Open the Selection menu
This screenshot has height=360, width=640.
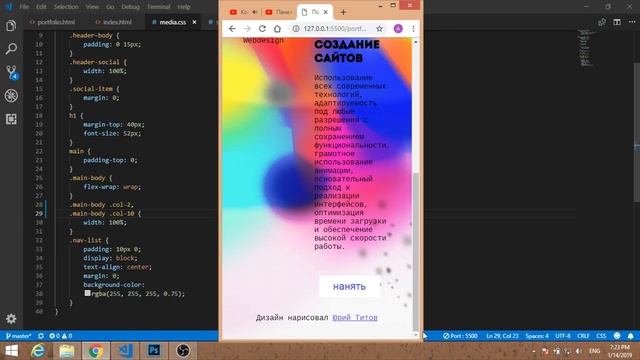click(66, 7)
